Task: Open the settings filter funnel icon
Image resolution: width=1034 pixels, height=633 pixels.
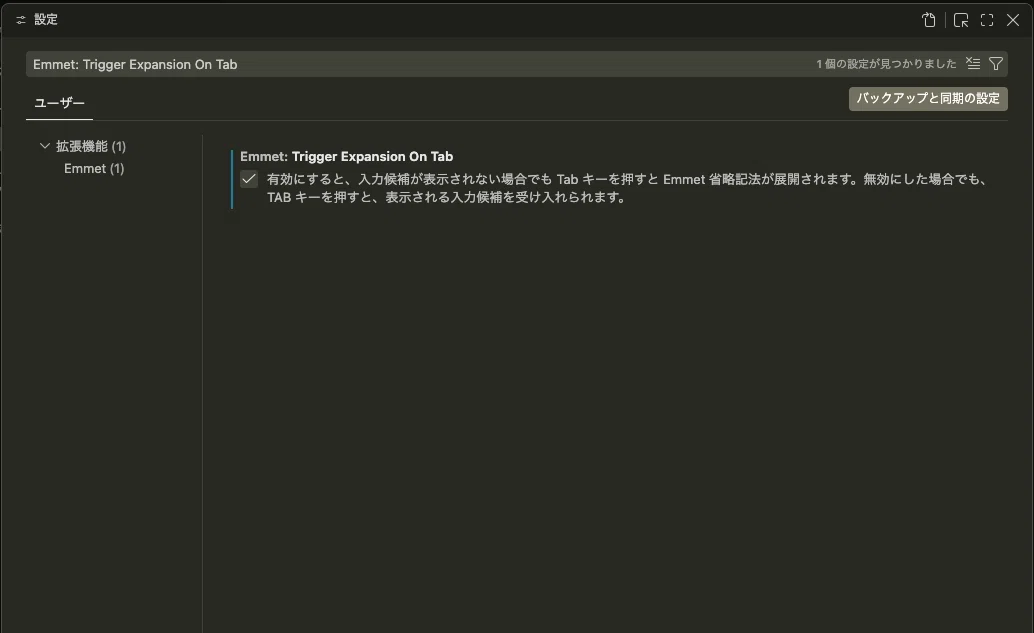Action: point(996,63)
